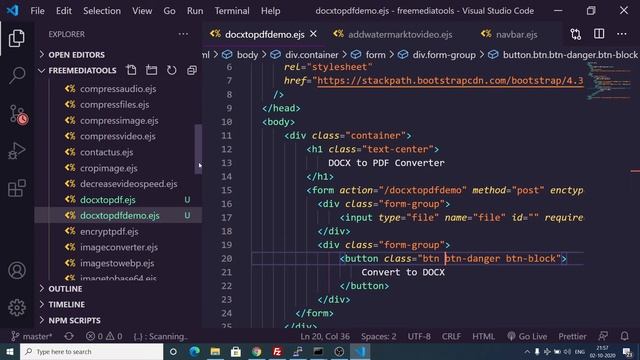This screenshot has width=640, height=360.
Task: Refresh the explorer file tree
Action: [x=171, y=70]
